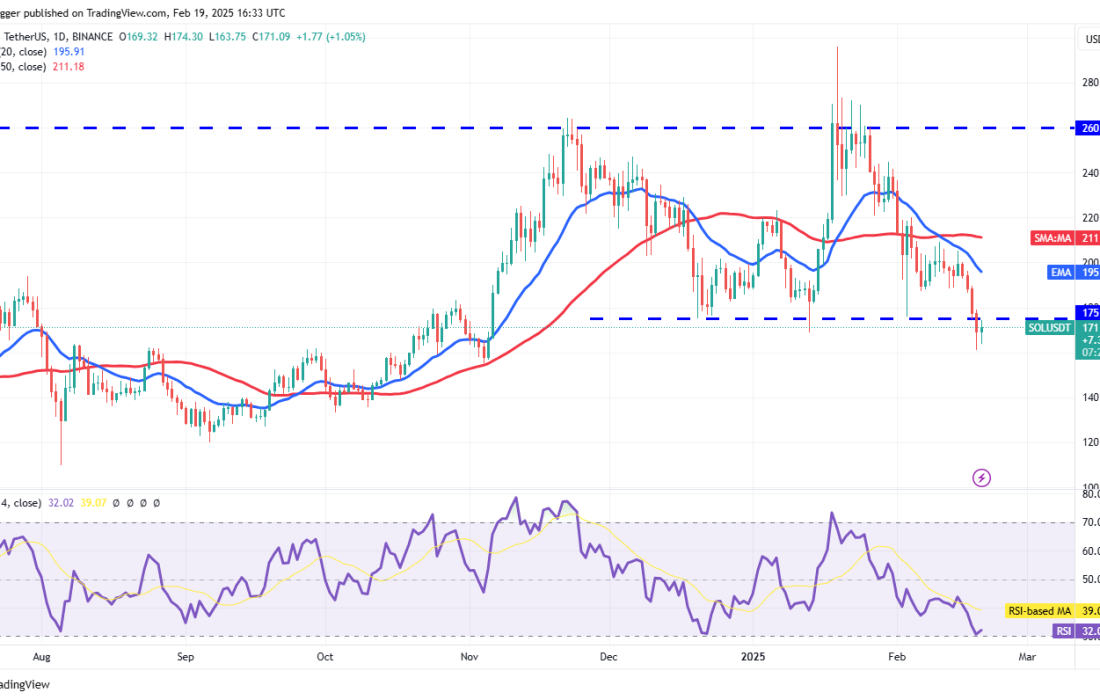The image size is (1100, 700).
Task: Click the RSI legend value 32.02
Action: [x=65, y=503]
